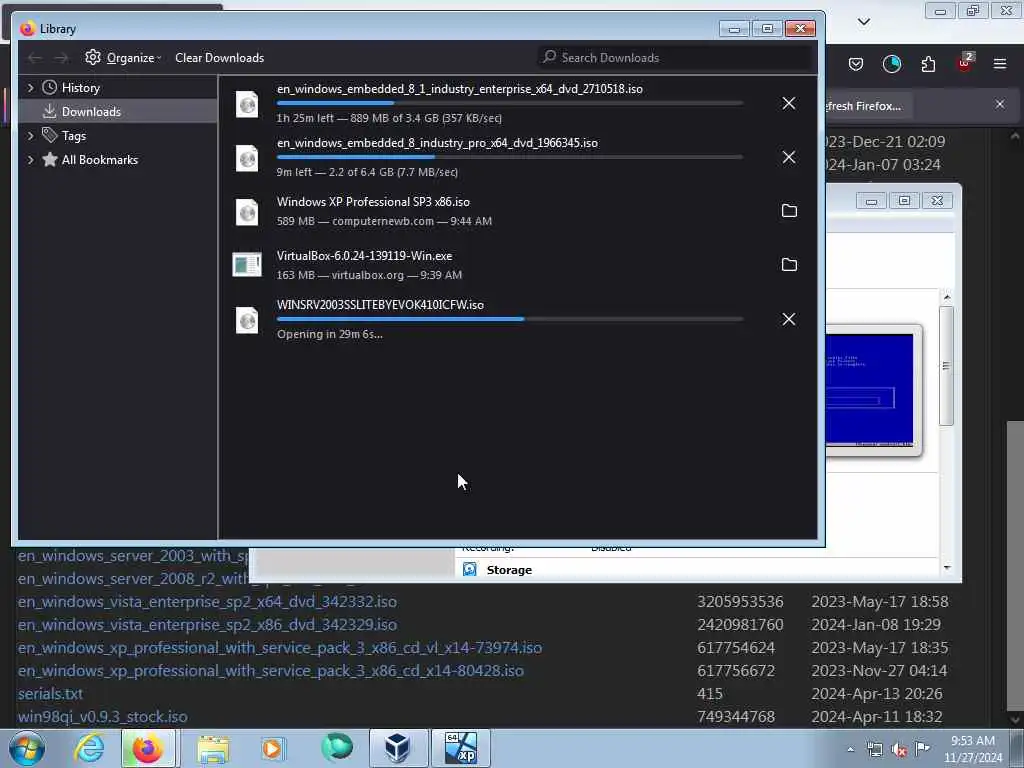The image size is (1024, 768).
Task: Click the VirtualBox installer file icon
Action: point(247,264)
